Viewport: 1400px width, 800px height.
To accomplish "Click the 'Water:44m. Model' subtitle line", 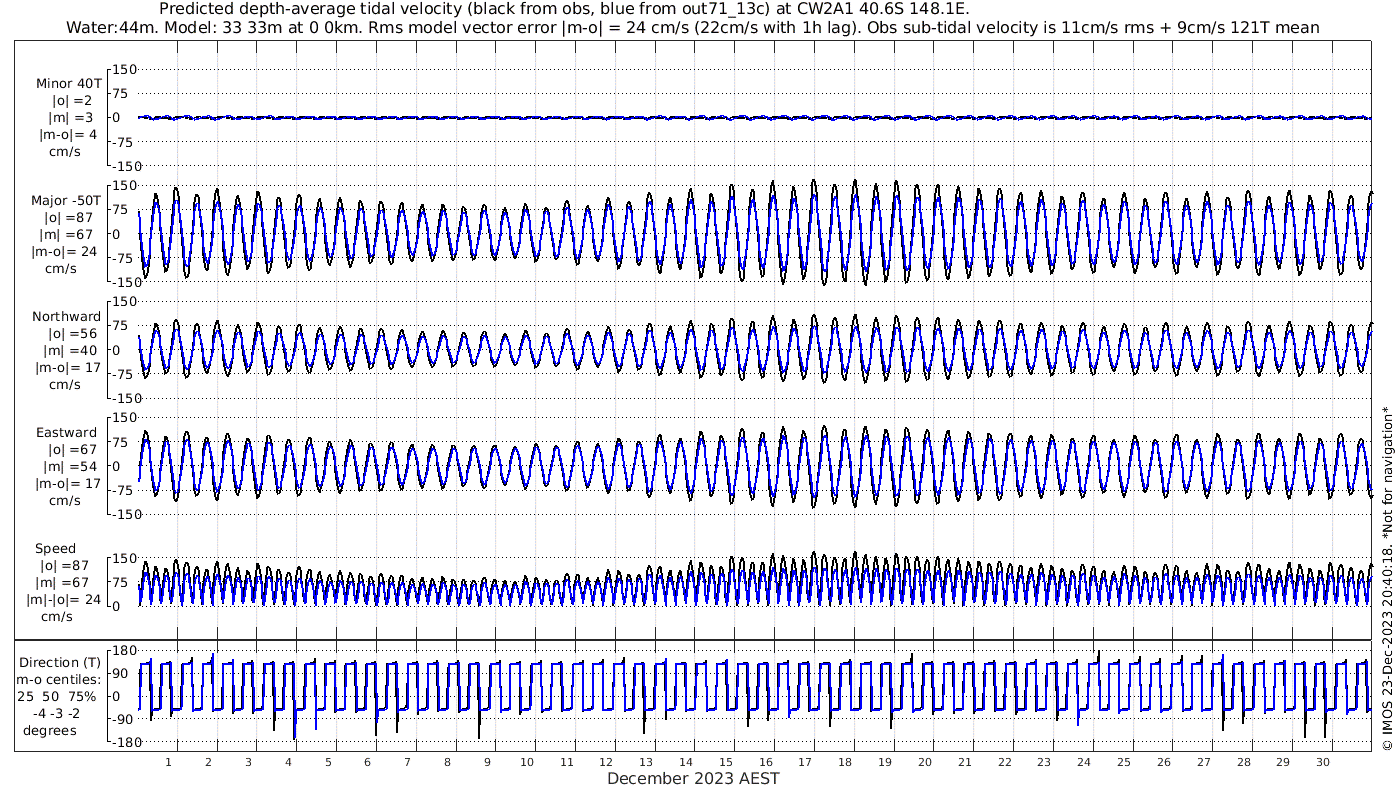I will pyautogui.click(x=692, y=27).
